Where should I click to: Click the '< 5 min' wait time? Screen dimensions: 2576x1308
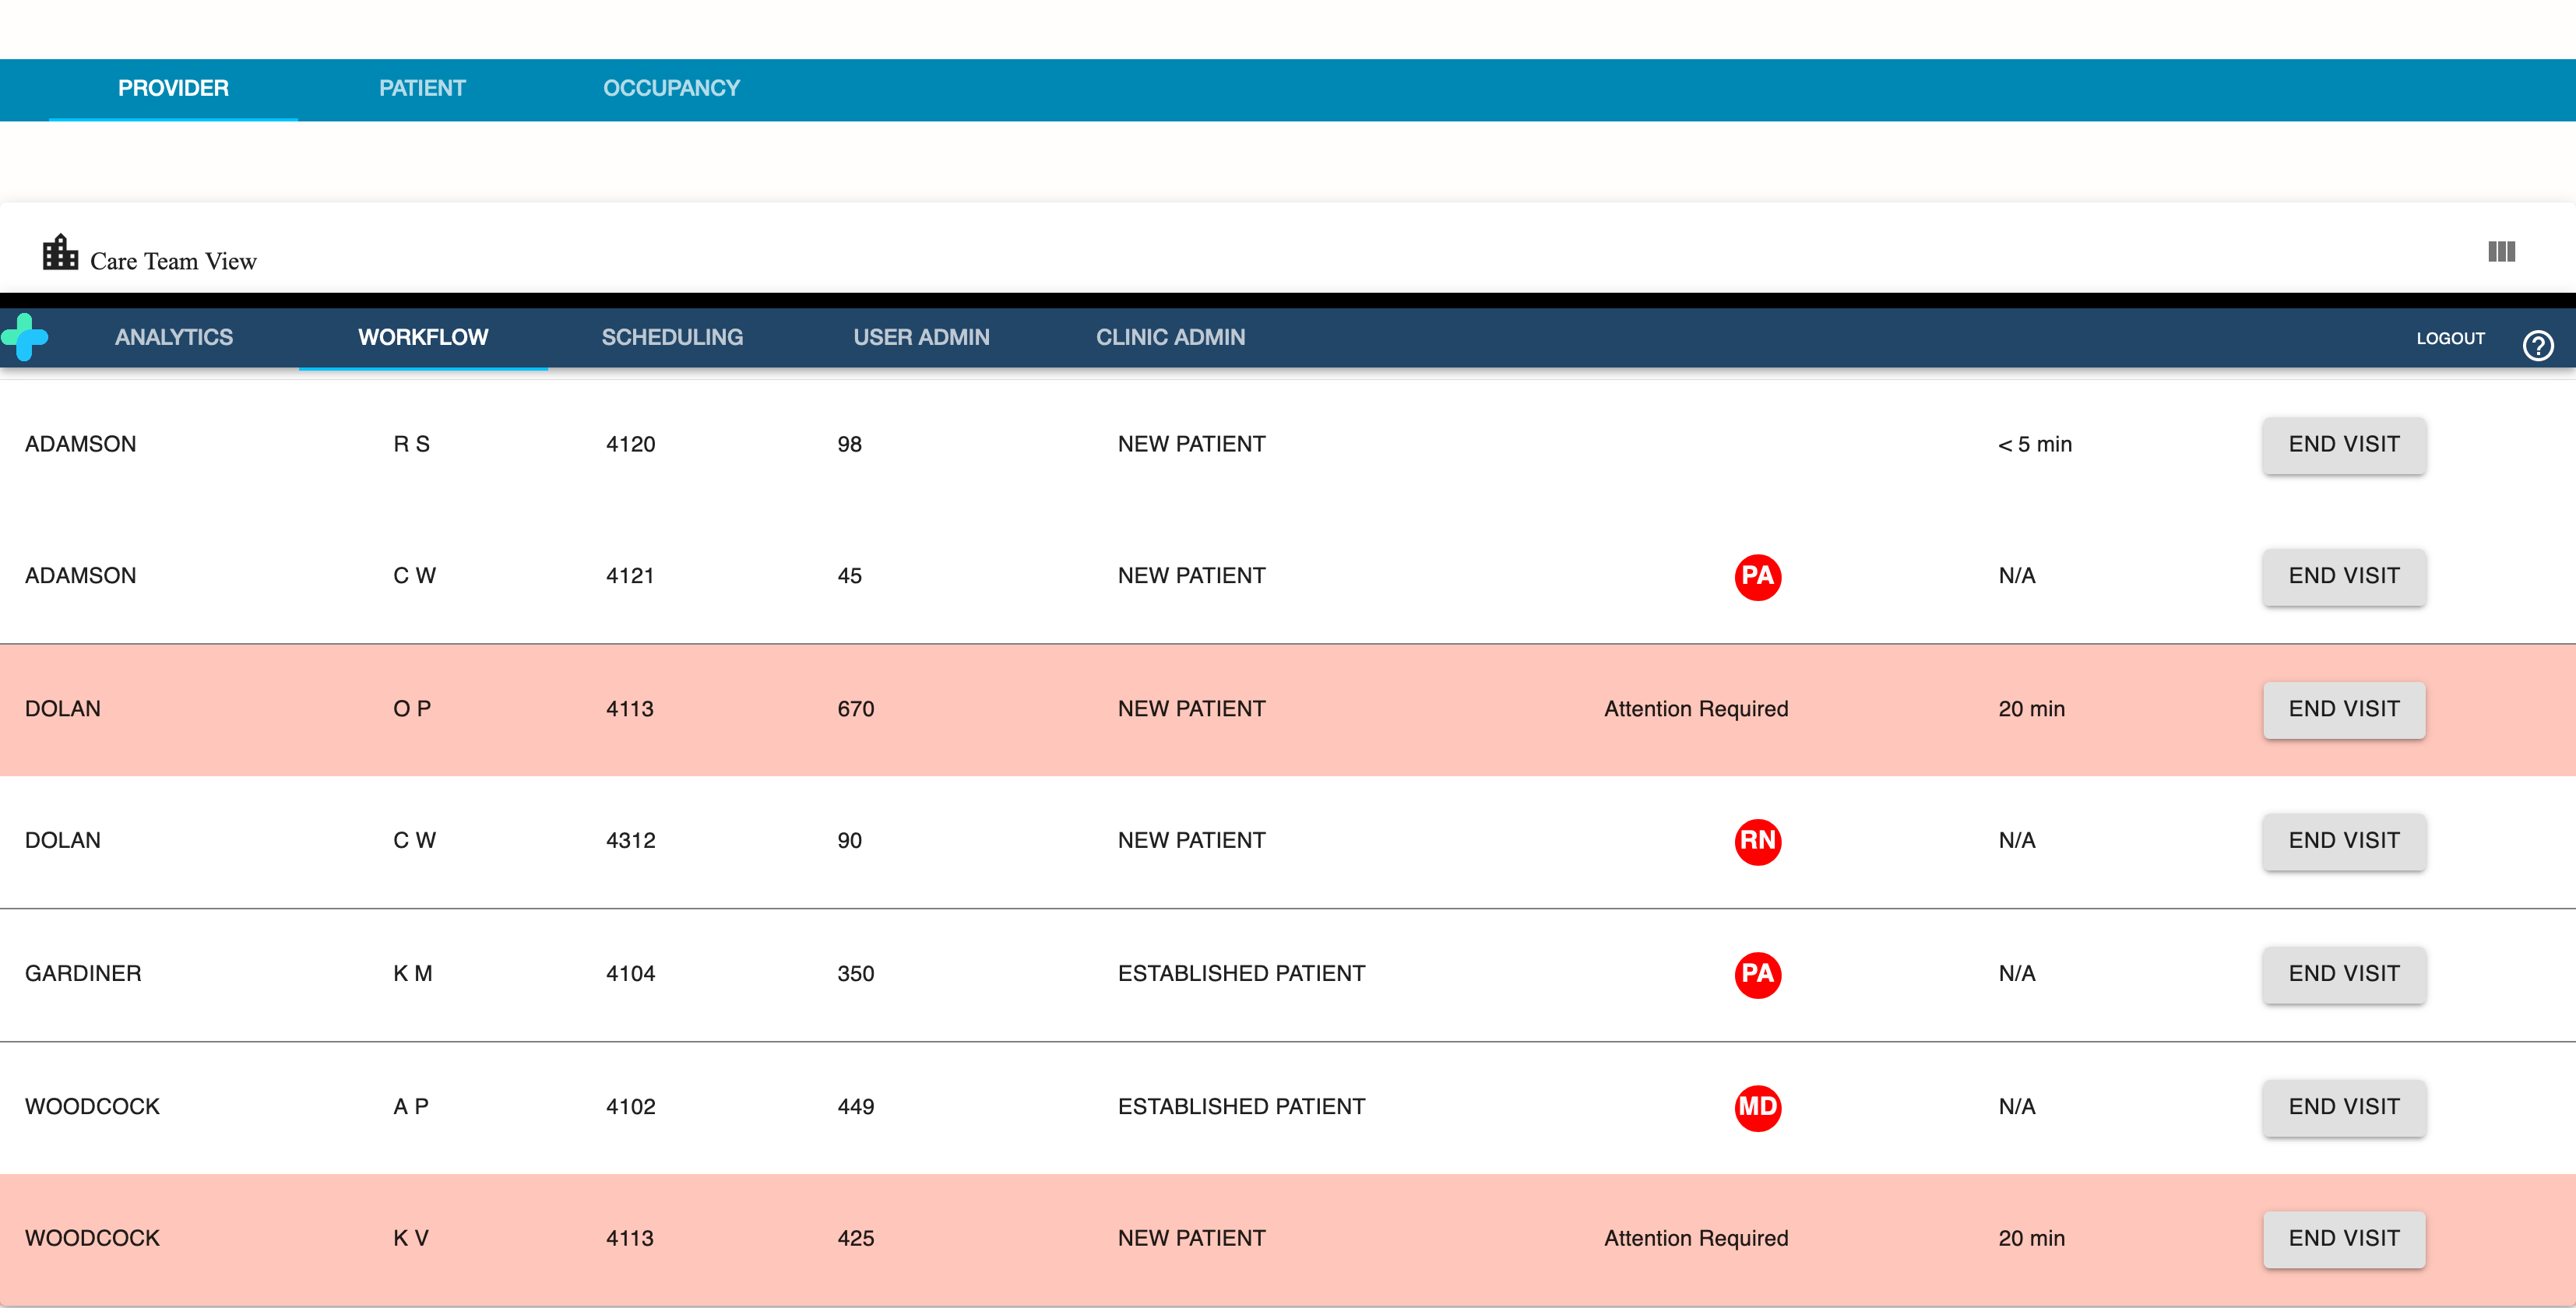[x=2034, y=445]
